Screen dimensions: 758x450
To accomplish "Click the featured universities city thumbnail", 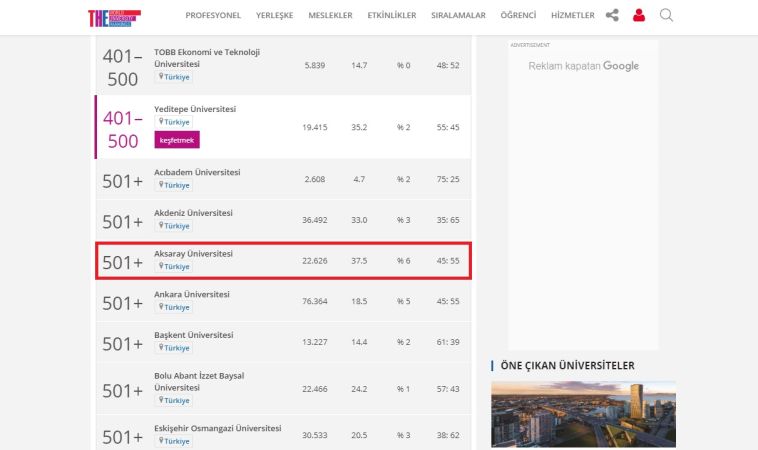I will pos(583,413).
